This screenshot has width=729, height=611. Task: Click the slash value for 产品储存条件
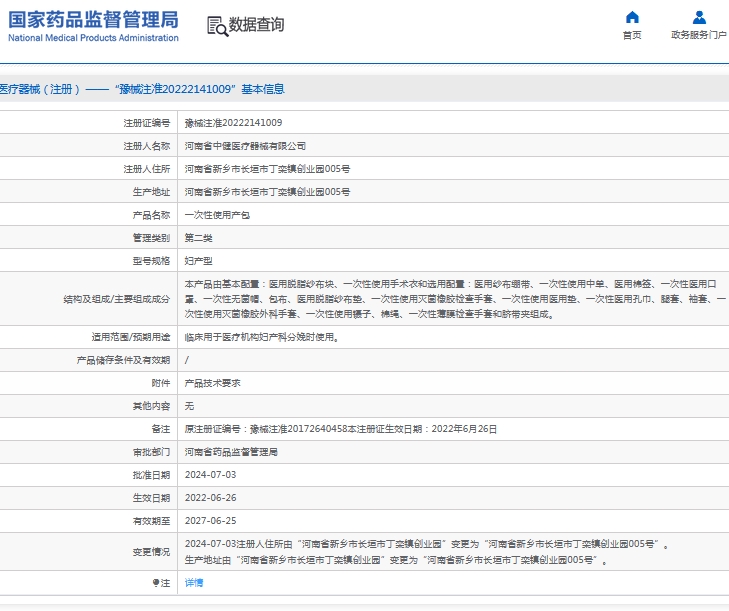tap(187, 360)
